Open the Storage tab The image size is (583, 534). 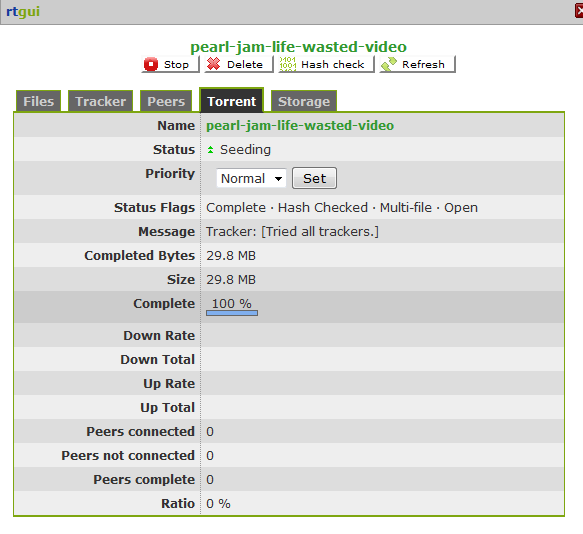[x=304, y=101]
